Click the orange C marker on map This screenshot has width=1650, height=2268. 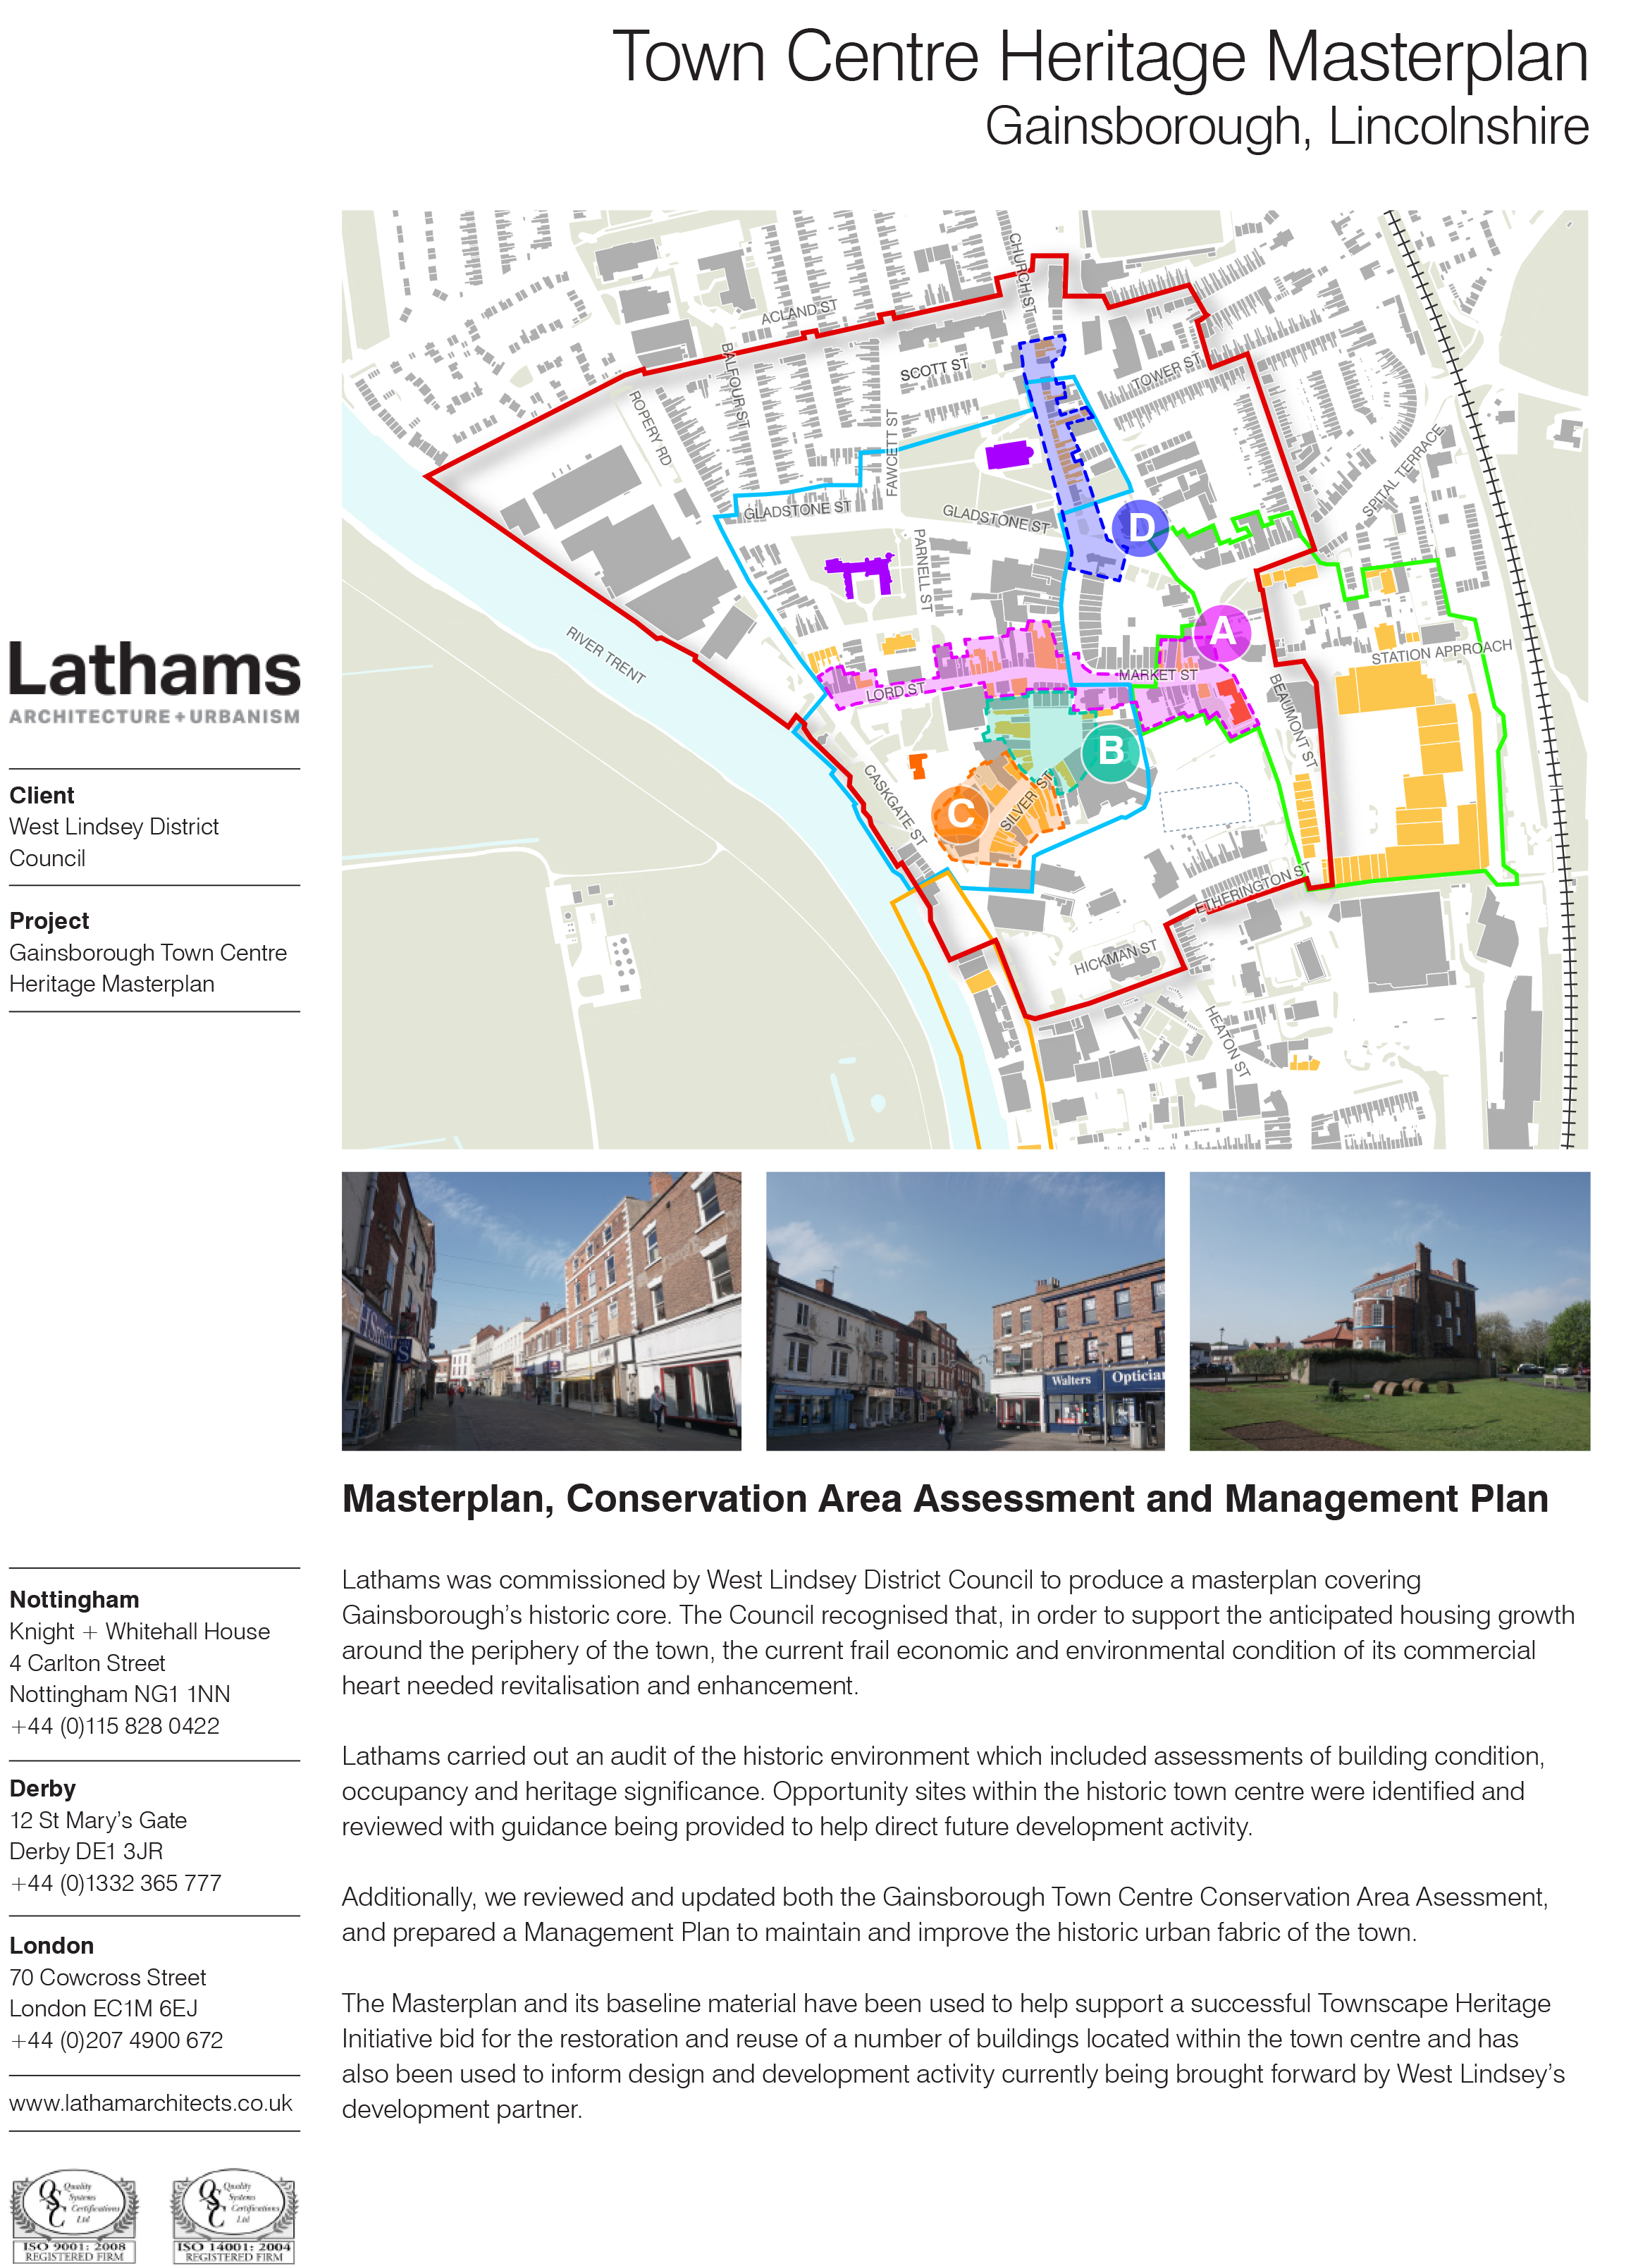[960, 813]
